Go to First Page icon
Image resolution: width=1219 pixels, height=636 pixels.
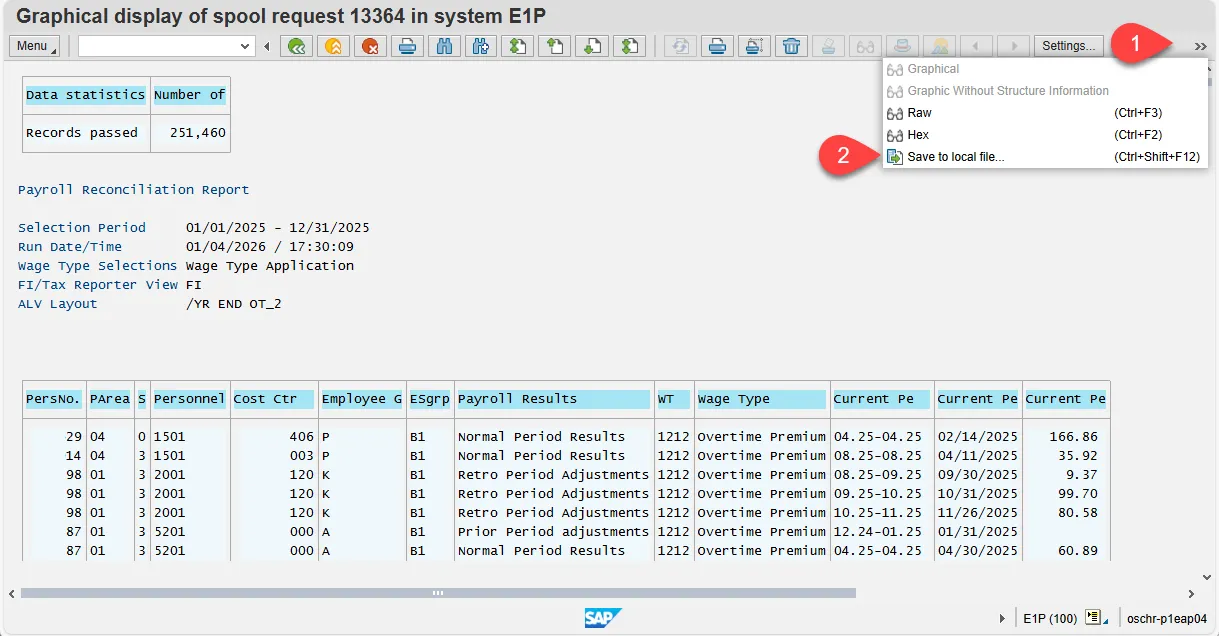click(517, 46)
